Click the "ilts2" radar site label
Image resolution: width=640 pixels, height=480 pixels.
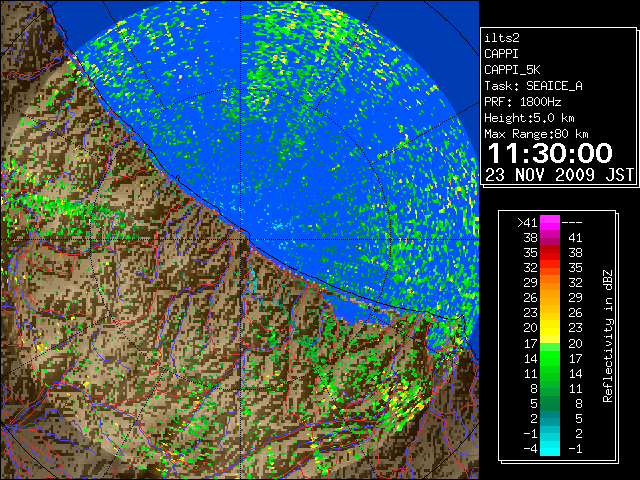point(502,38)
